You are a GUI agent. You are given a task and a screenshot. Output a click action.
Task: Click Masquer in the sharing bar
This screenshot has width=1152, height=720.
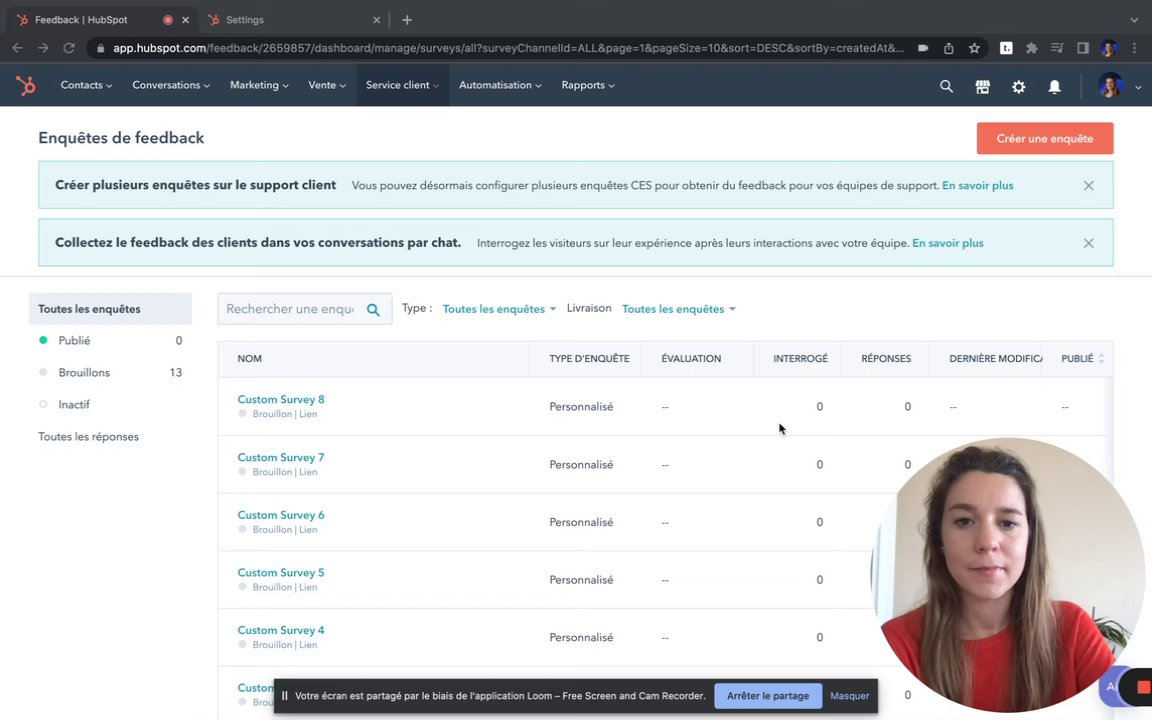(x=849, y=696)
